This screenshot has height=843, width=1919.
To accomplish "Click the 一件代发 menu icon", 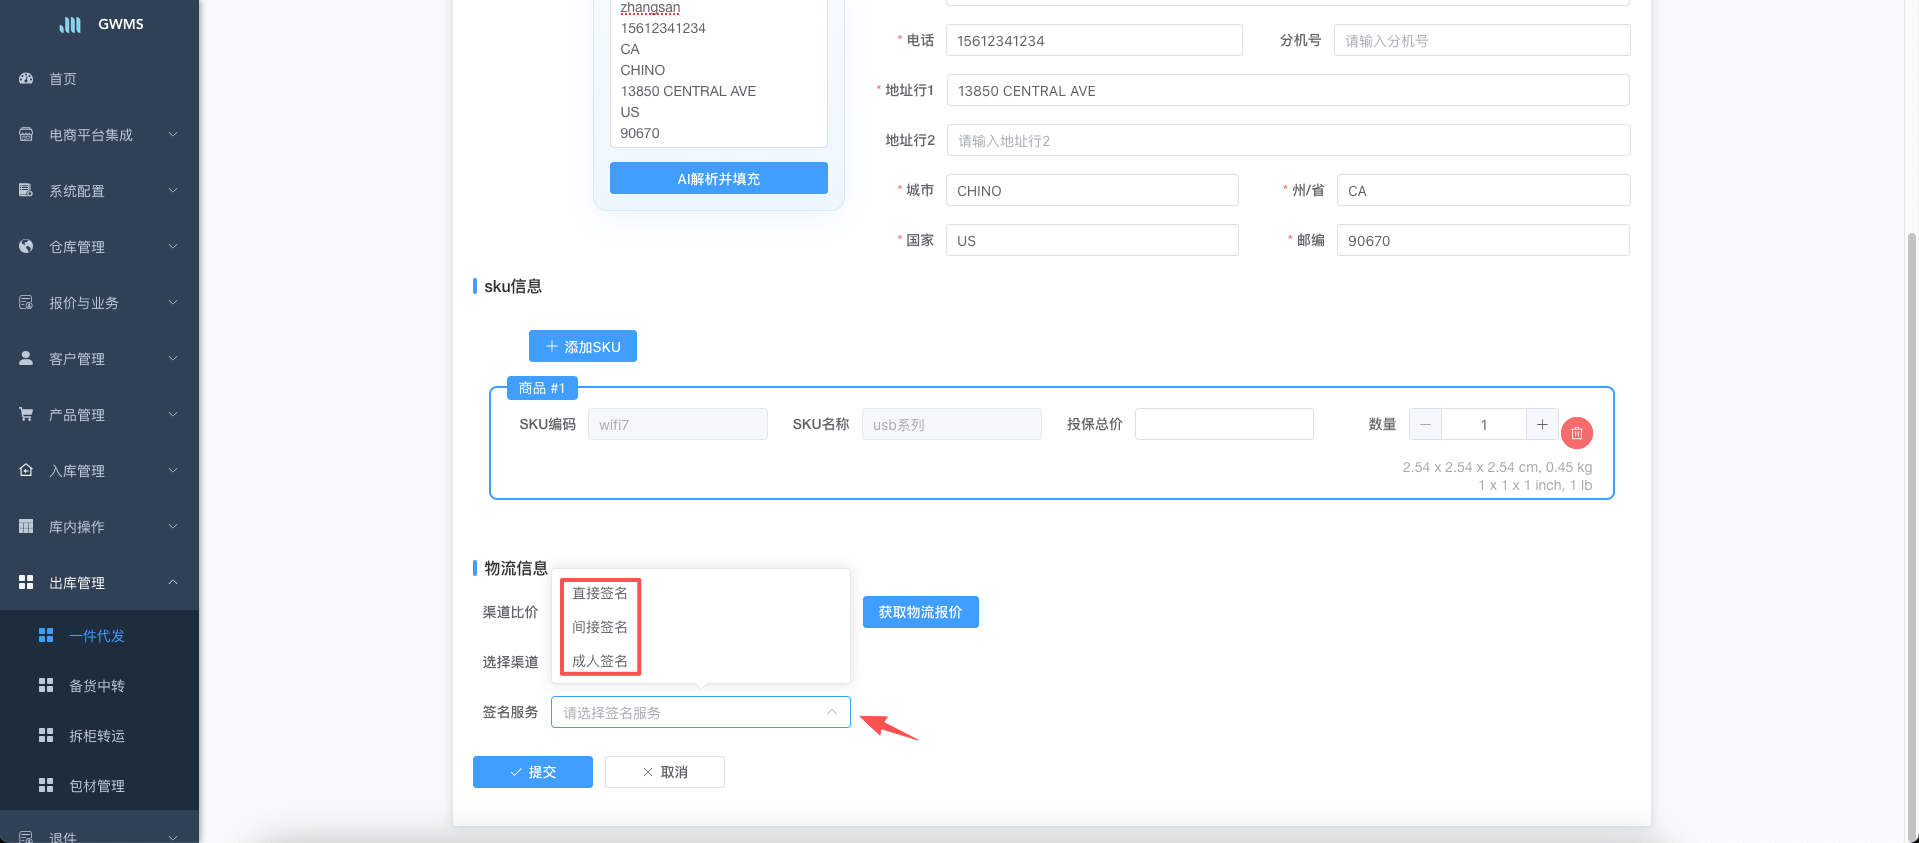I will (46, 635).
